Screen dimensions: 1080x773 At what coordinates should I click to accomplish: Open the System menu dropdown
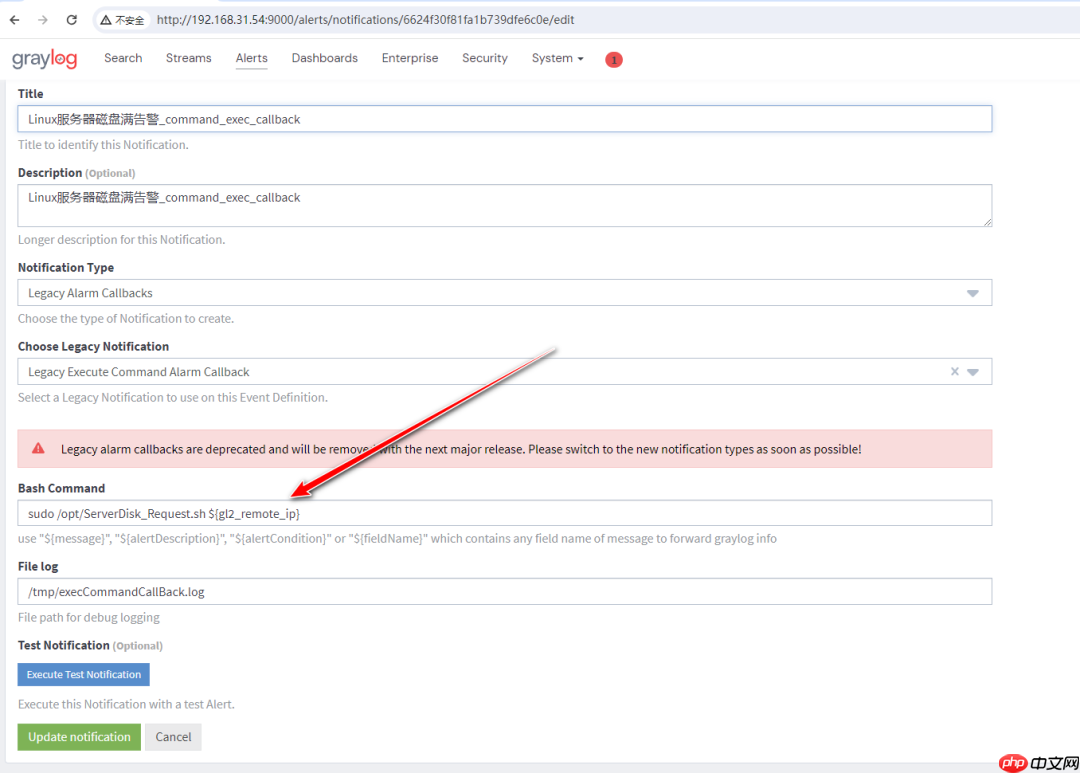(557, 59)
